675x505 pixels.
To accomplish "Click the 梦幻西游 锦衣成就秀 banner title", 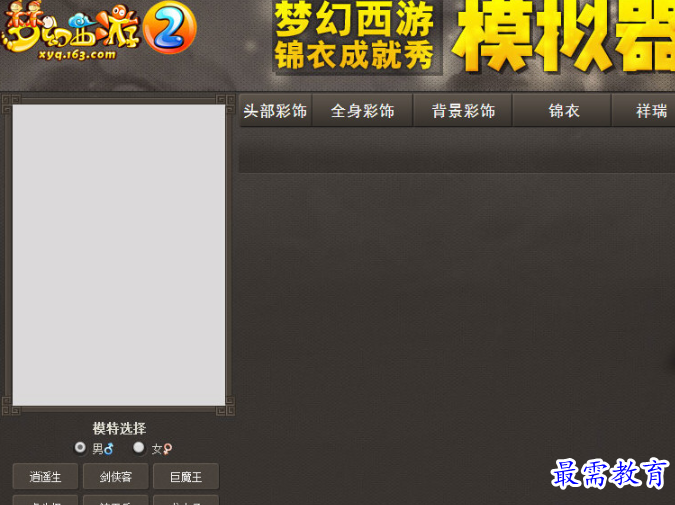I will [x=354, y=37].
